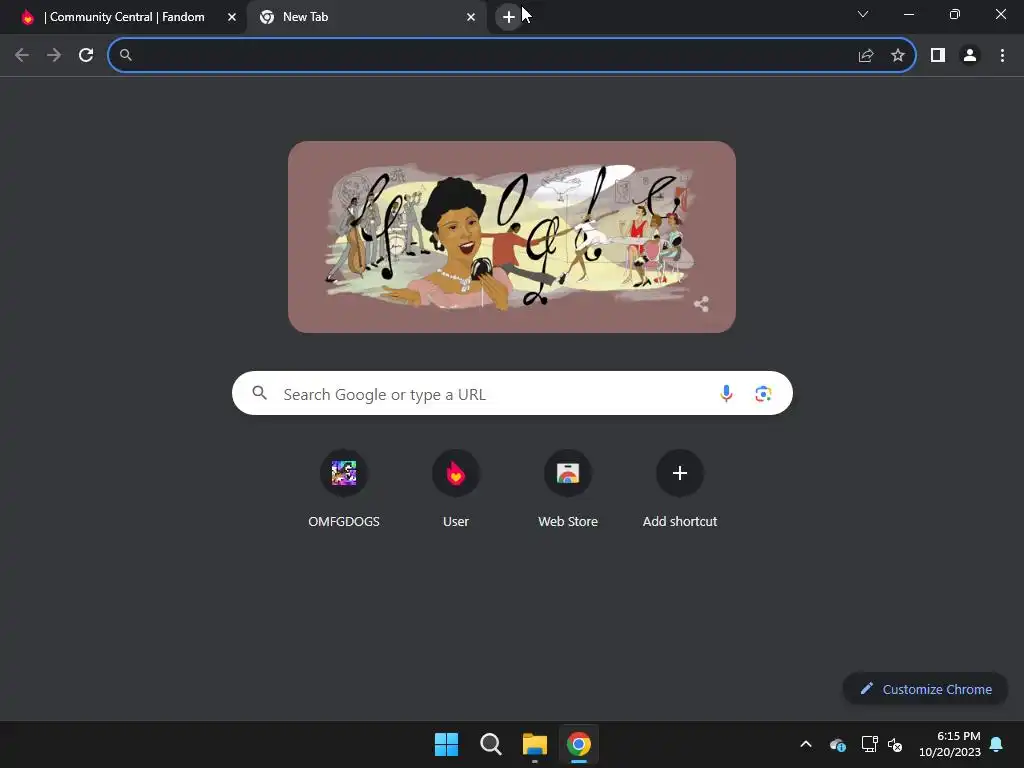
Task: Click the search icon in address bar
Action: coord(126,56)
